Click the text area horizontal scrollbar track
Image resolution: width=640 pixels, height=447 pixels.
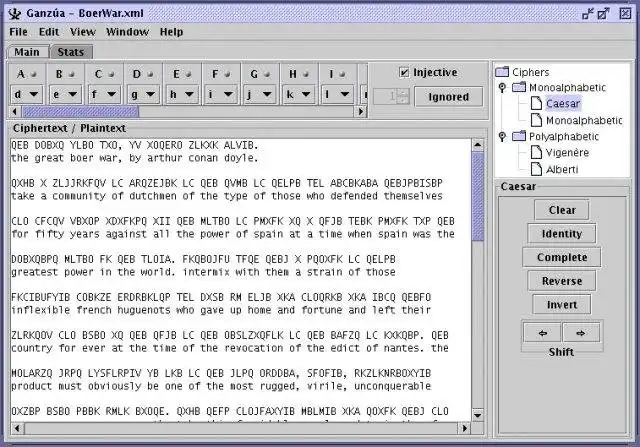tap(241, 428)
